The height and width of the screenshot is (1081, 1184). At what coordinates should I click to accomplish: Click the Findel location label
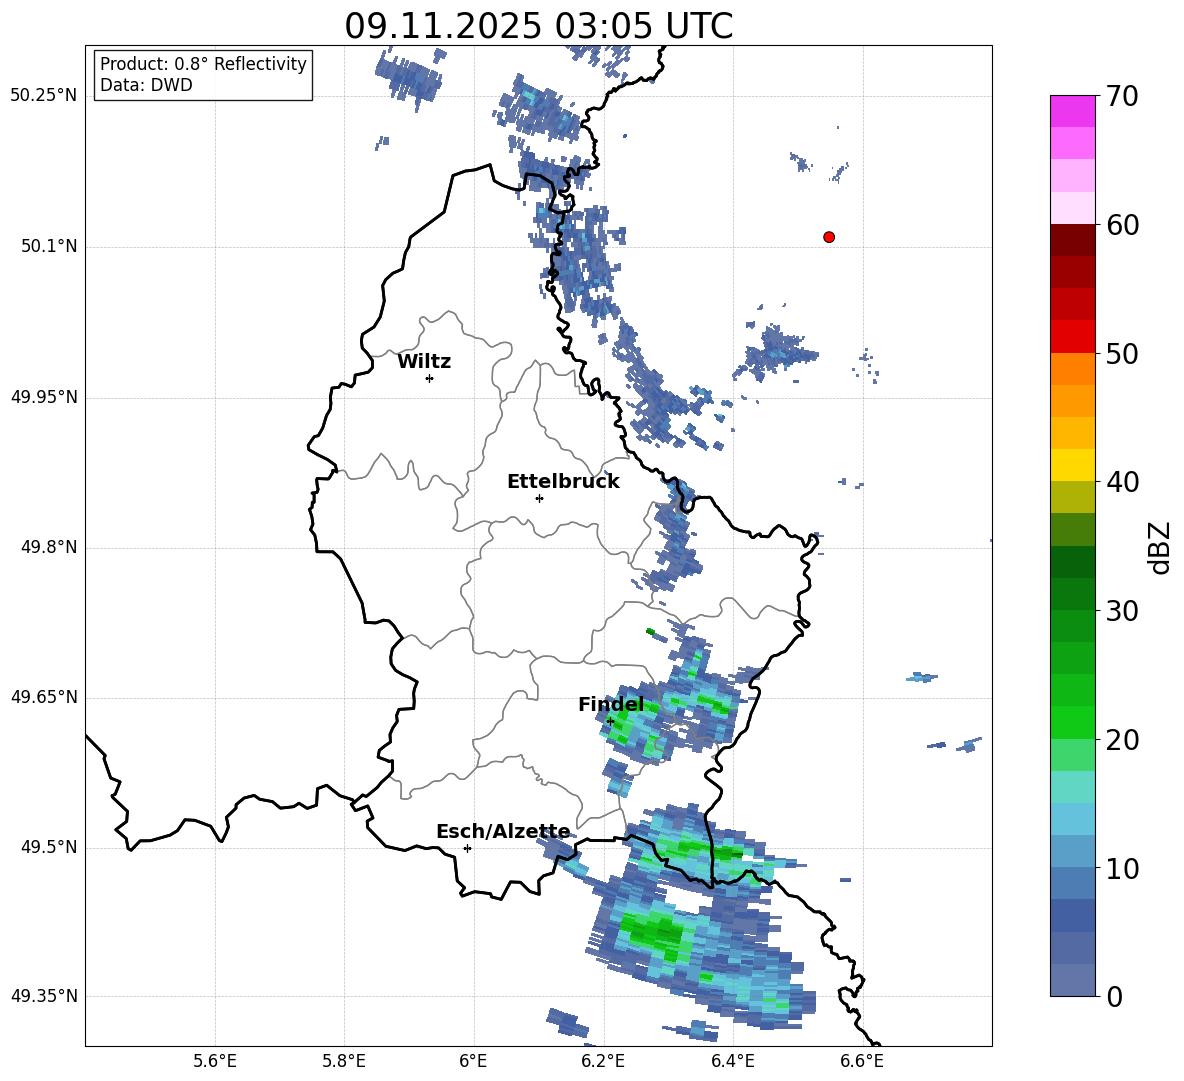click(x=611, y=704)
